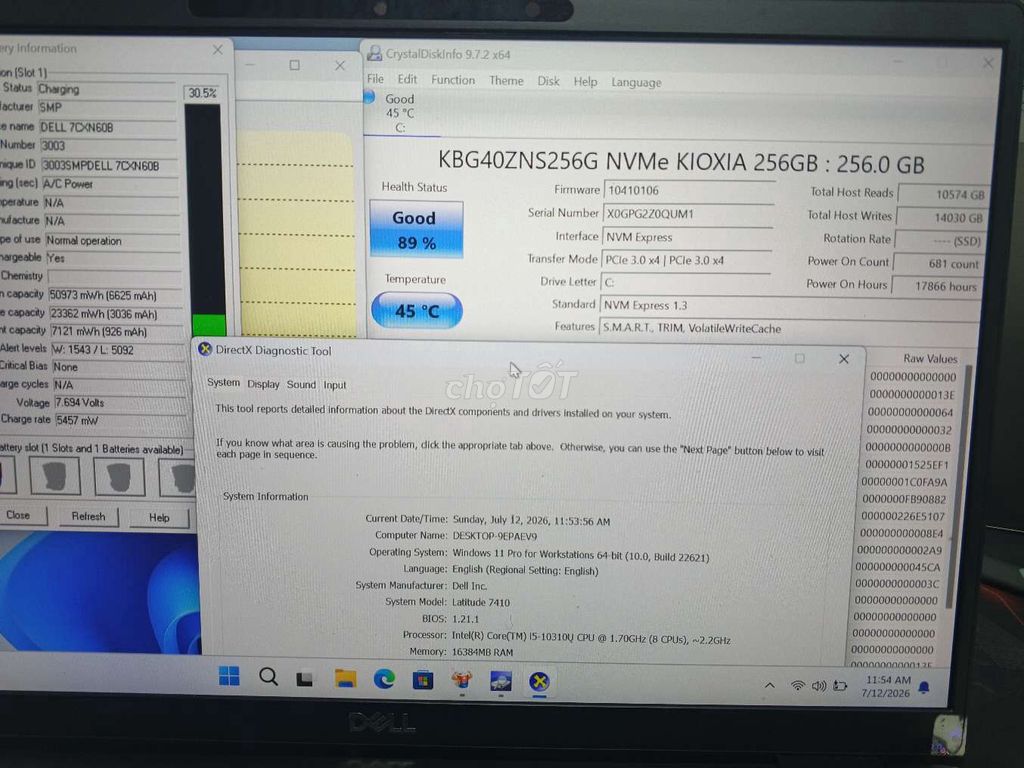
Task: Click Total Host Reads value 10574 GB
Action: point(942,194)
